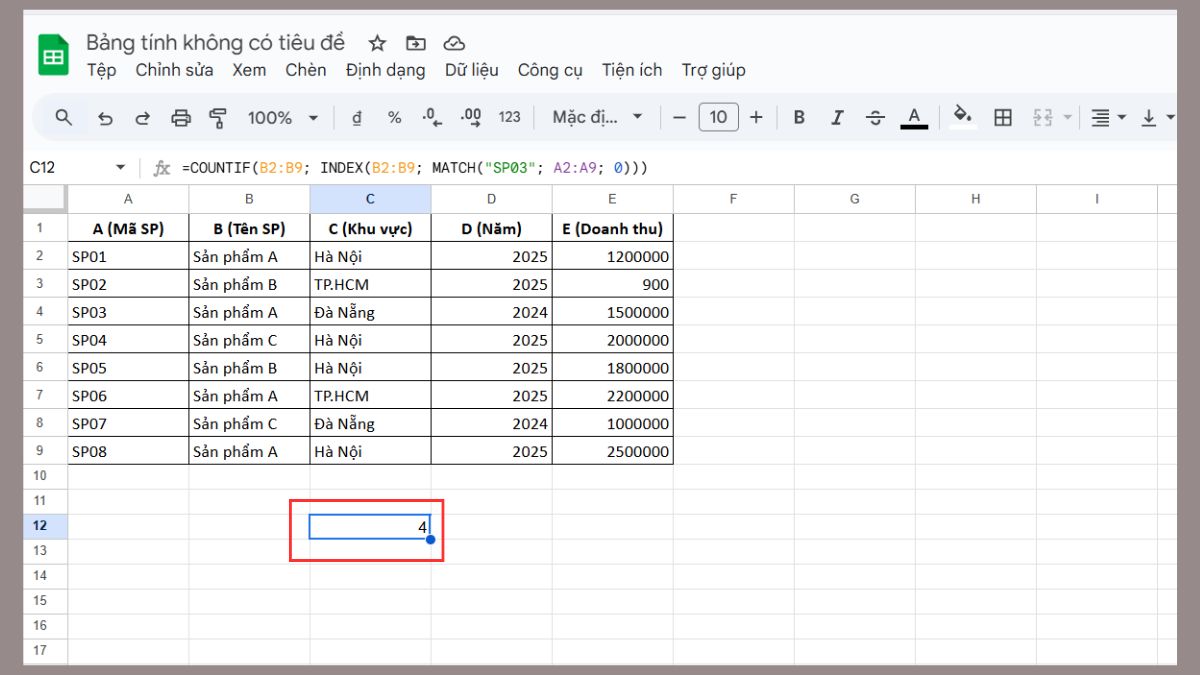Click the print icon
This screenshot has width=1200, height=675.
(181, 118)
